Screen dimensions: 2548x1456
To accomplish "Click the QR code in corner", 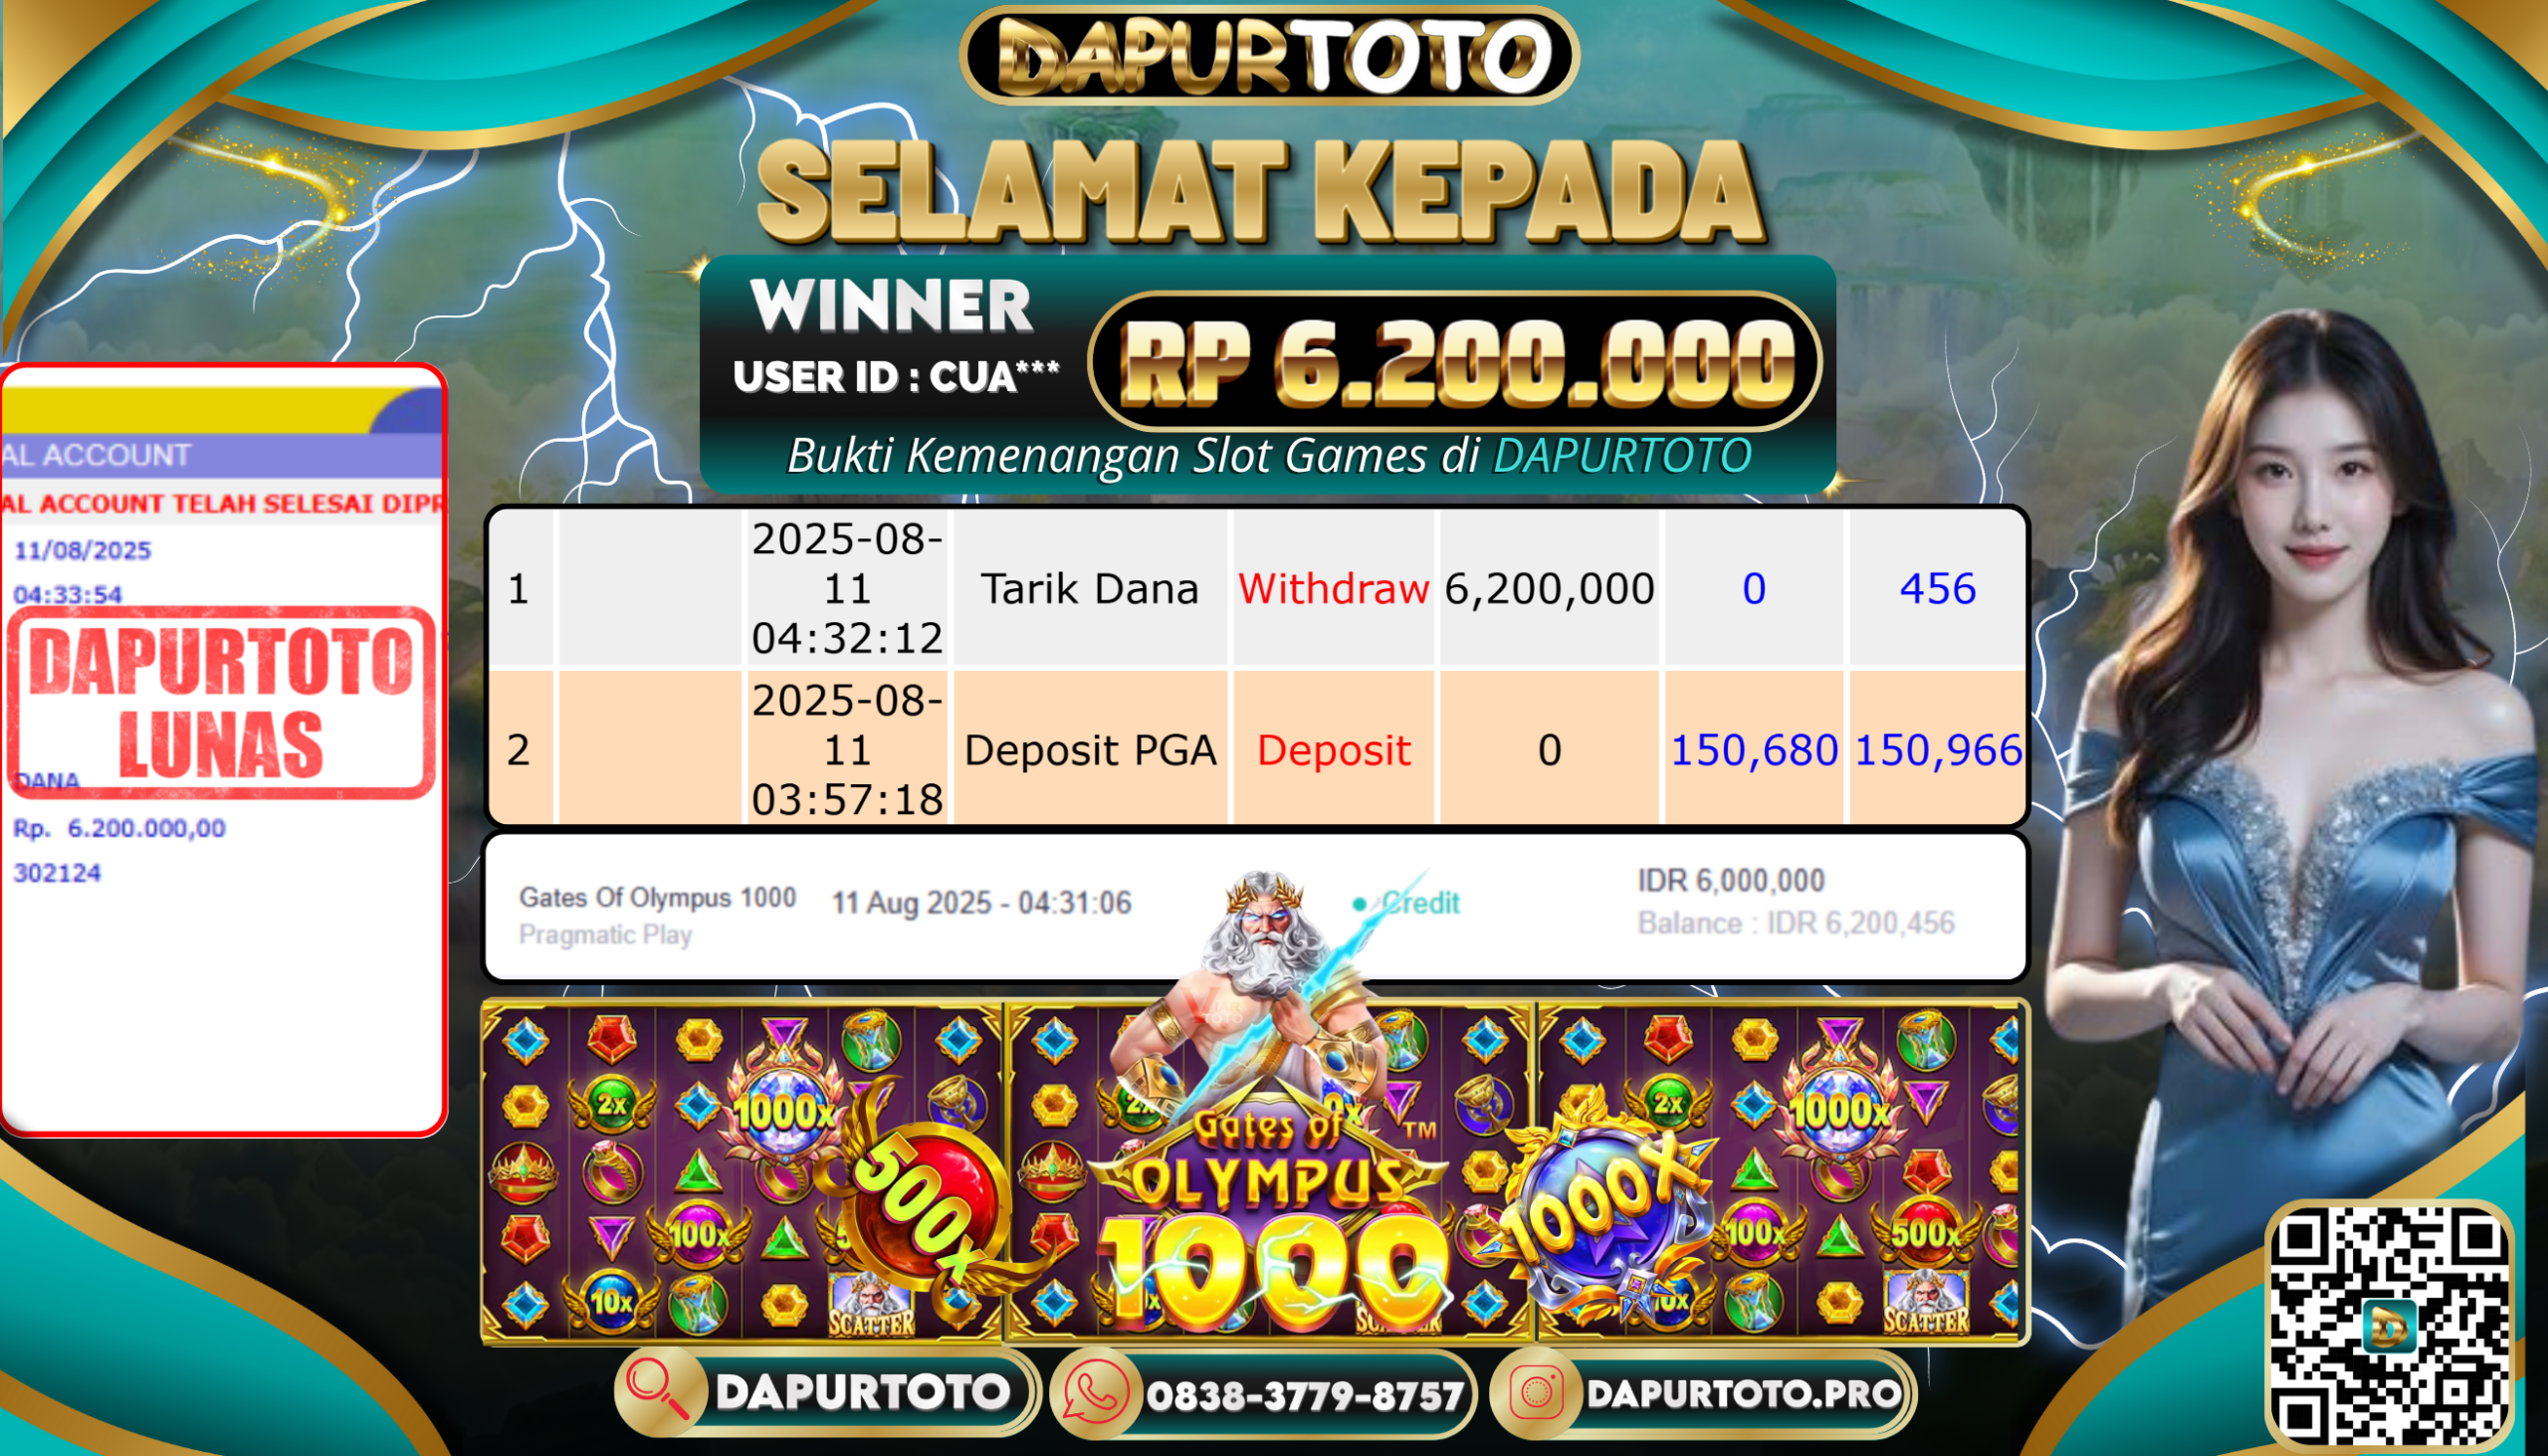I will 2389,1327.
